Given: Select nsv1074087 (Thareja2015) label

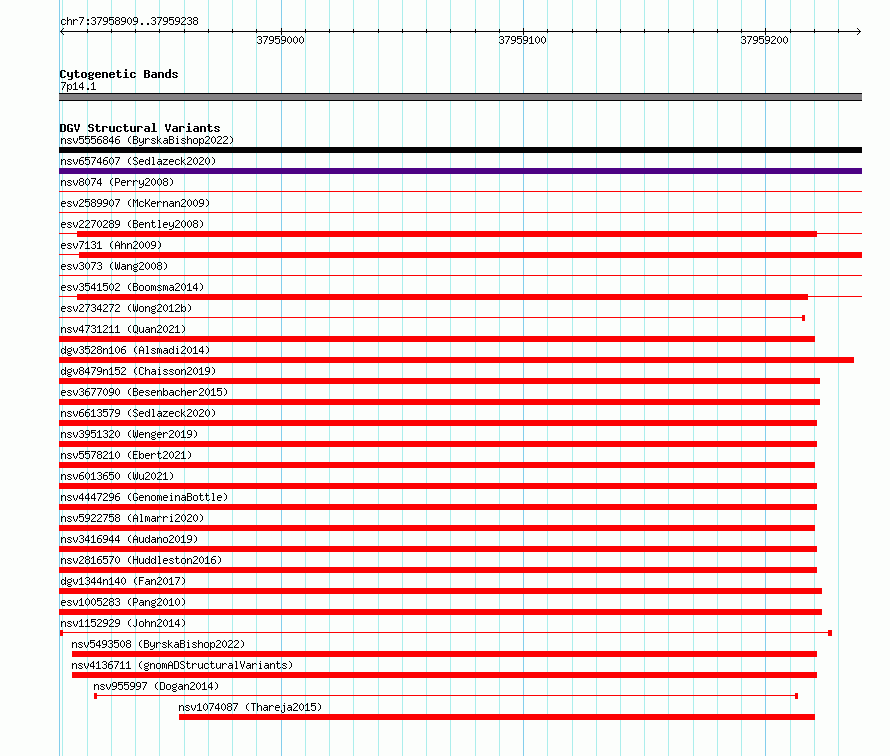Looking at the screenshot, I should 250,707.
